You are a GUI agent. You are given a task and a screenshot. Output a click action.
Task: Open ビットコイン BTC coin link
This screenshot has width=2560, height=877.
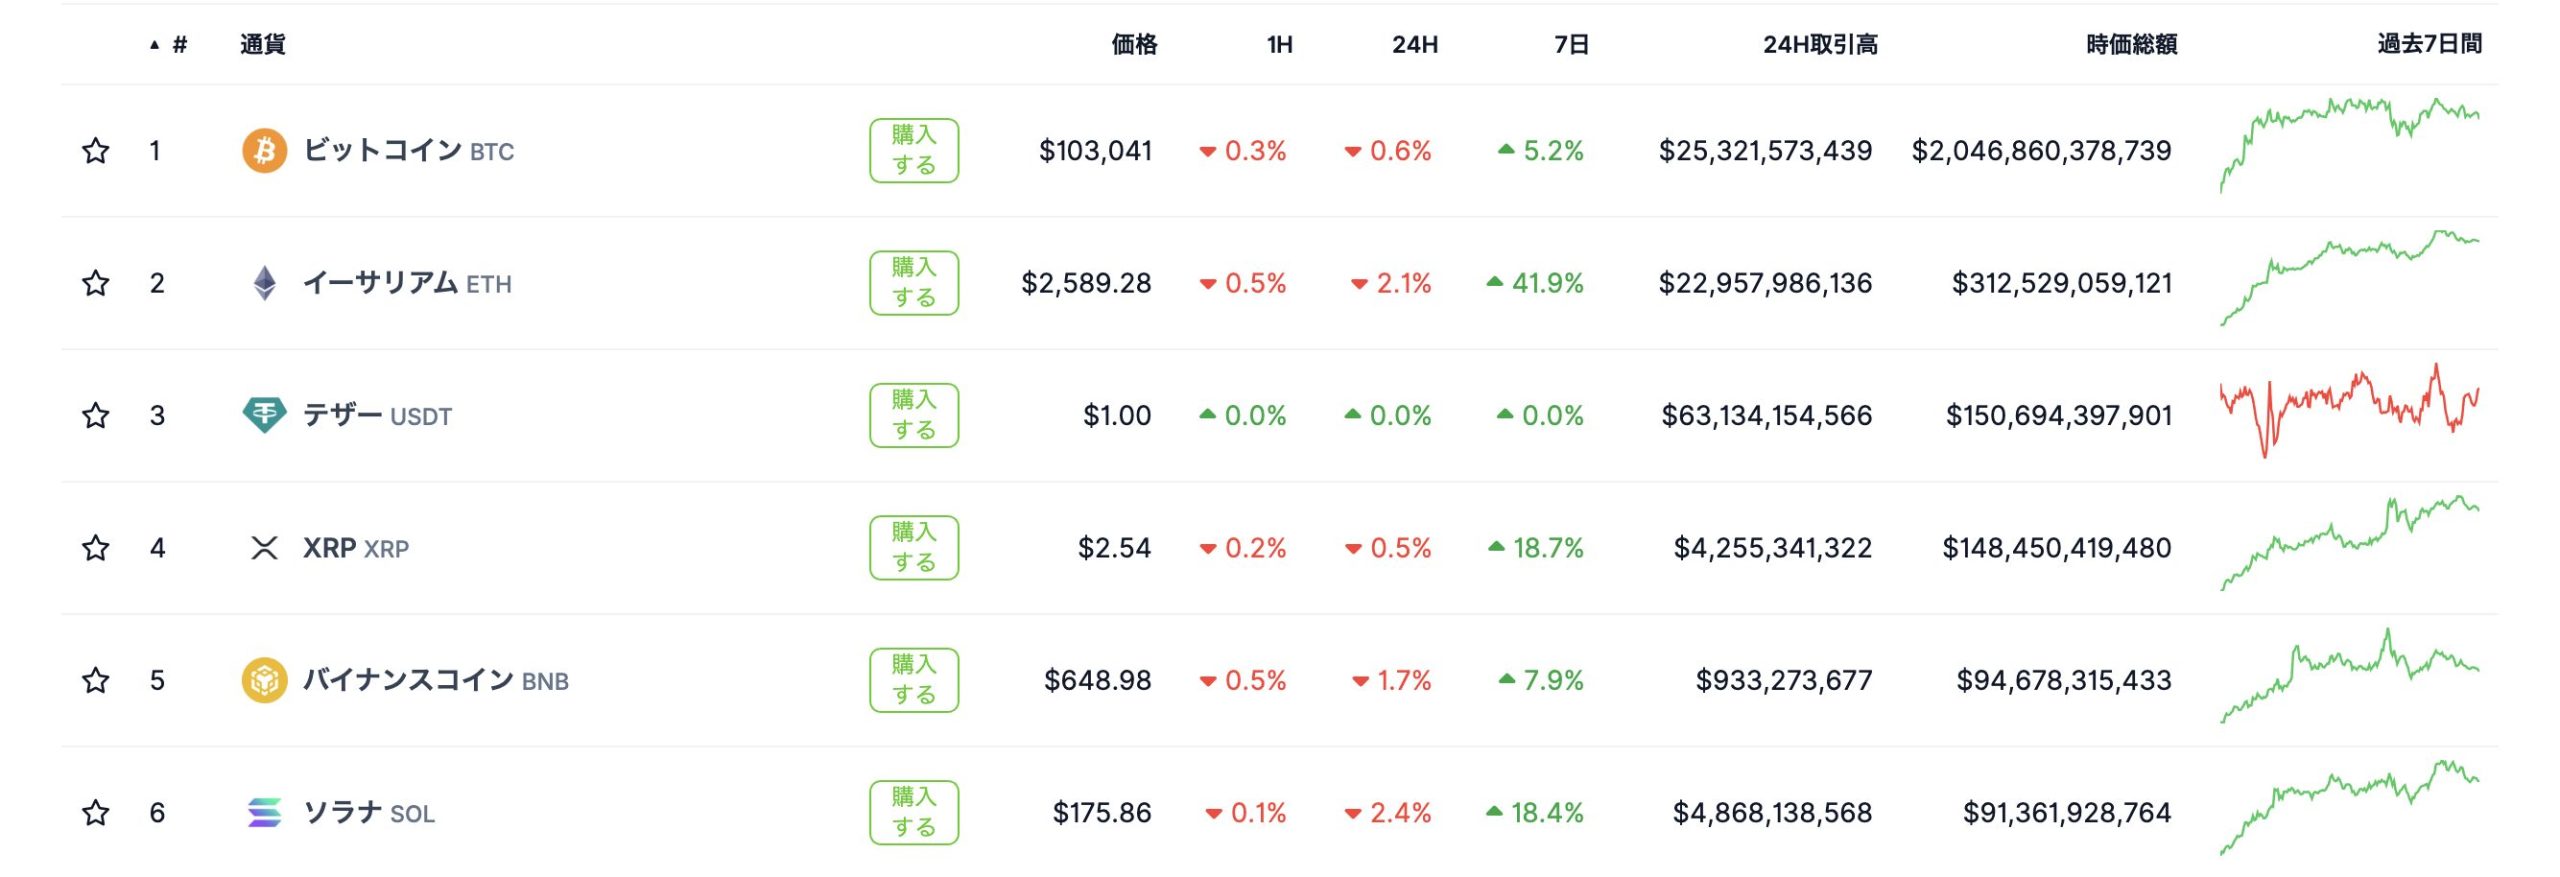pos(408,151)
